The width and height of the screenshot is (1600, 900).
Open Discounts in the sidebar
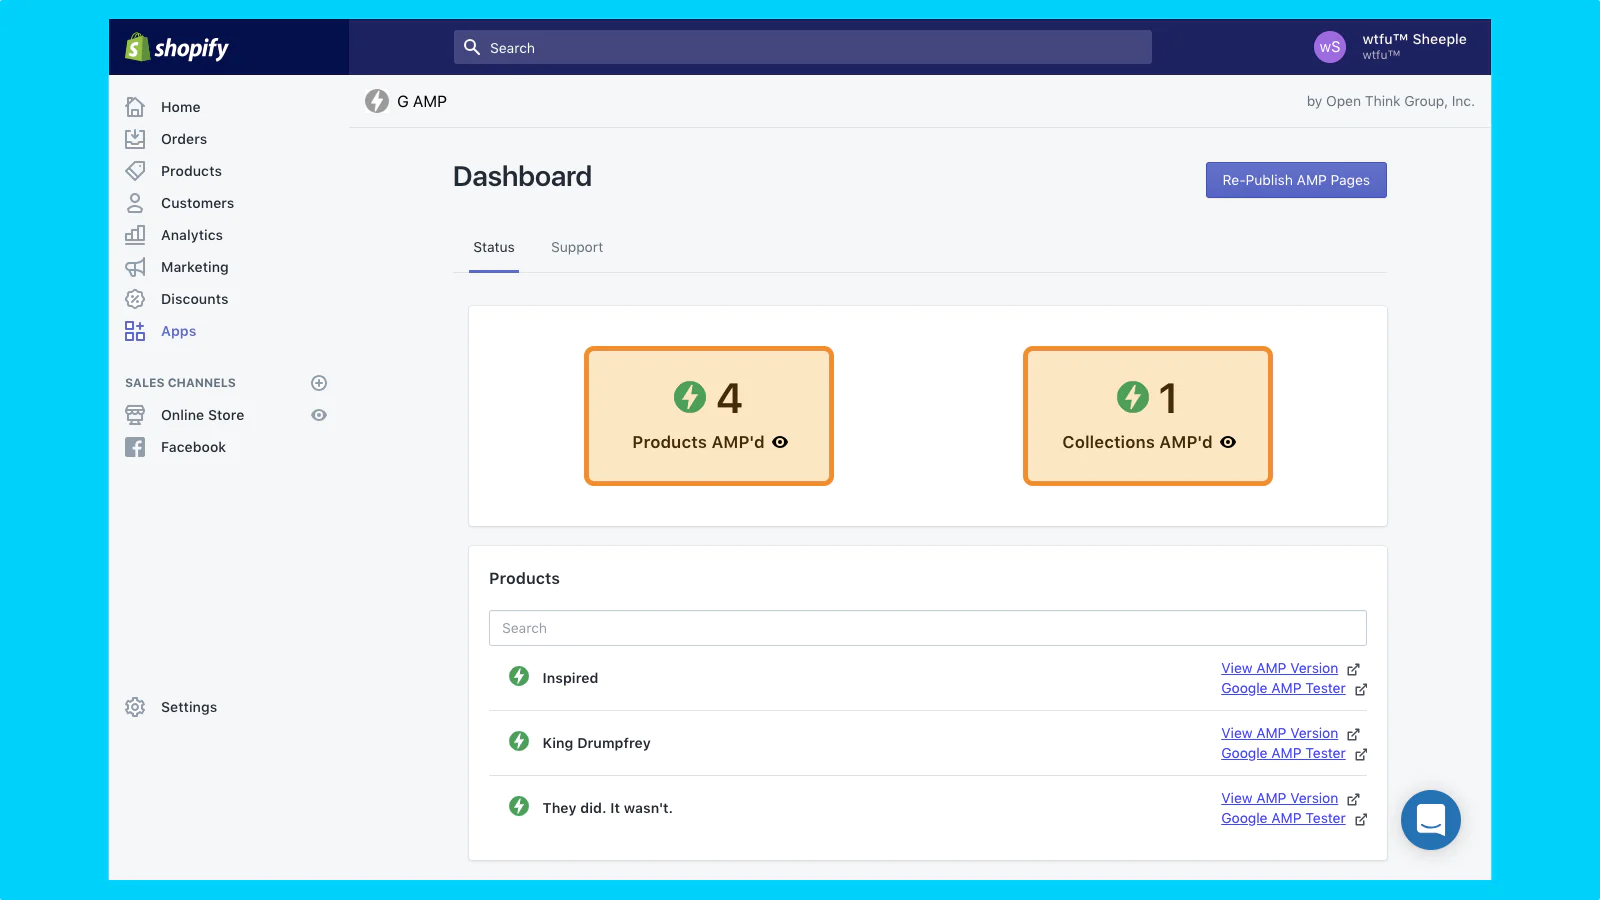click(195, 299)
